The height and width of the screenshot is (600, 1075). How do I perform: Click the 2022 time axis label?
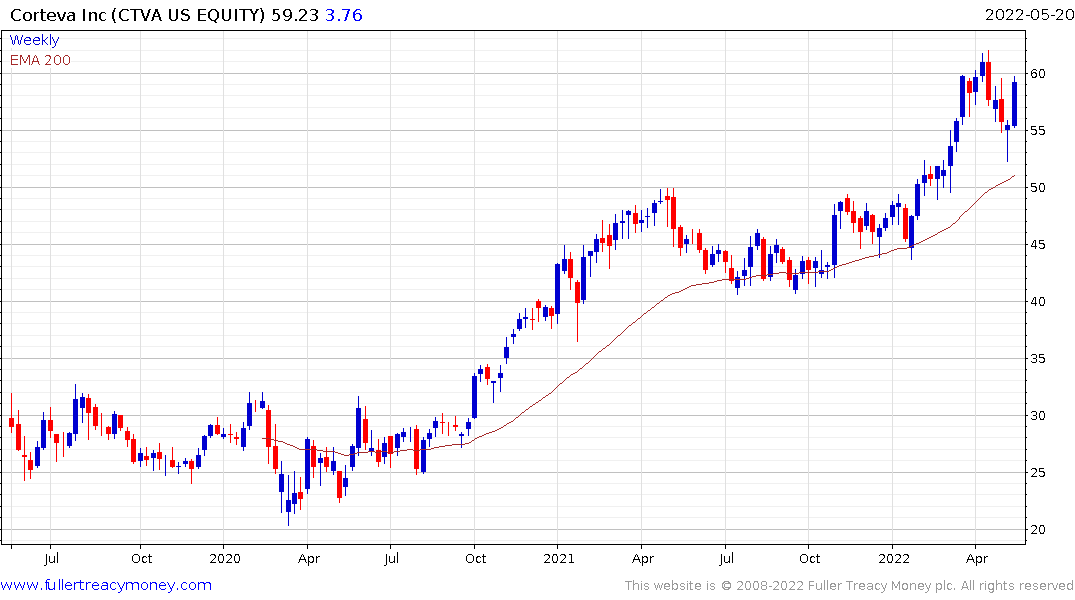coord(893,558)
